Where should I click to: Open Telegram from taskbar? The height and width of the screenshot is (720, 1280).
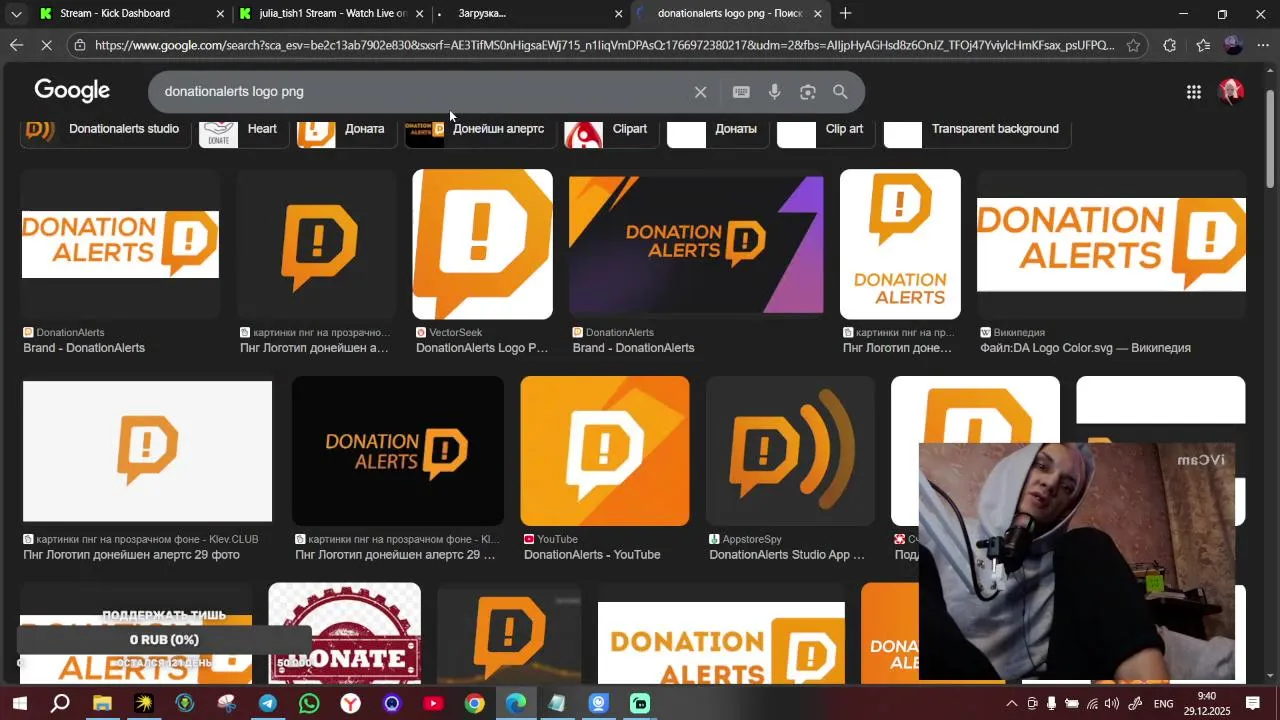point(267,704)
